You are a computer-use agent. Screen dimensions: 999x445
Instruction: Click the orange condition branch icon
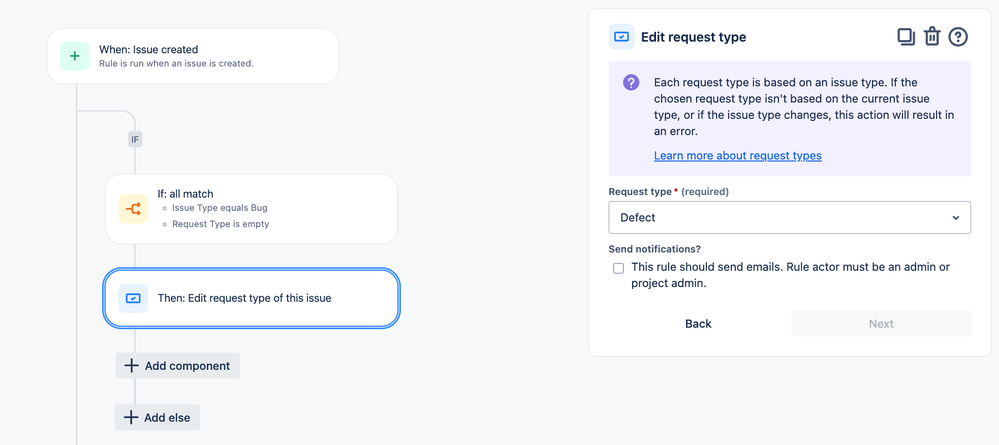tap(133, 209)
